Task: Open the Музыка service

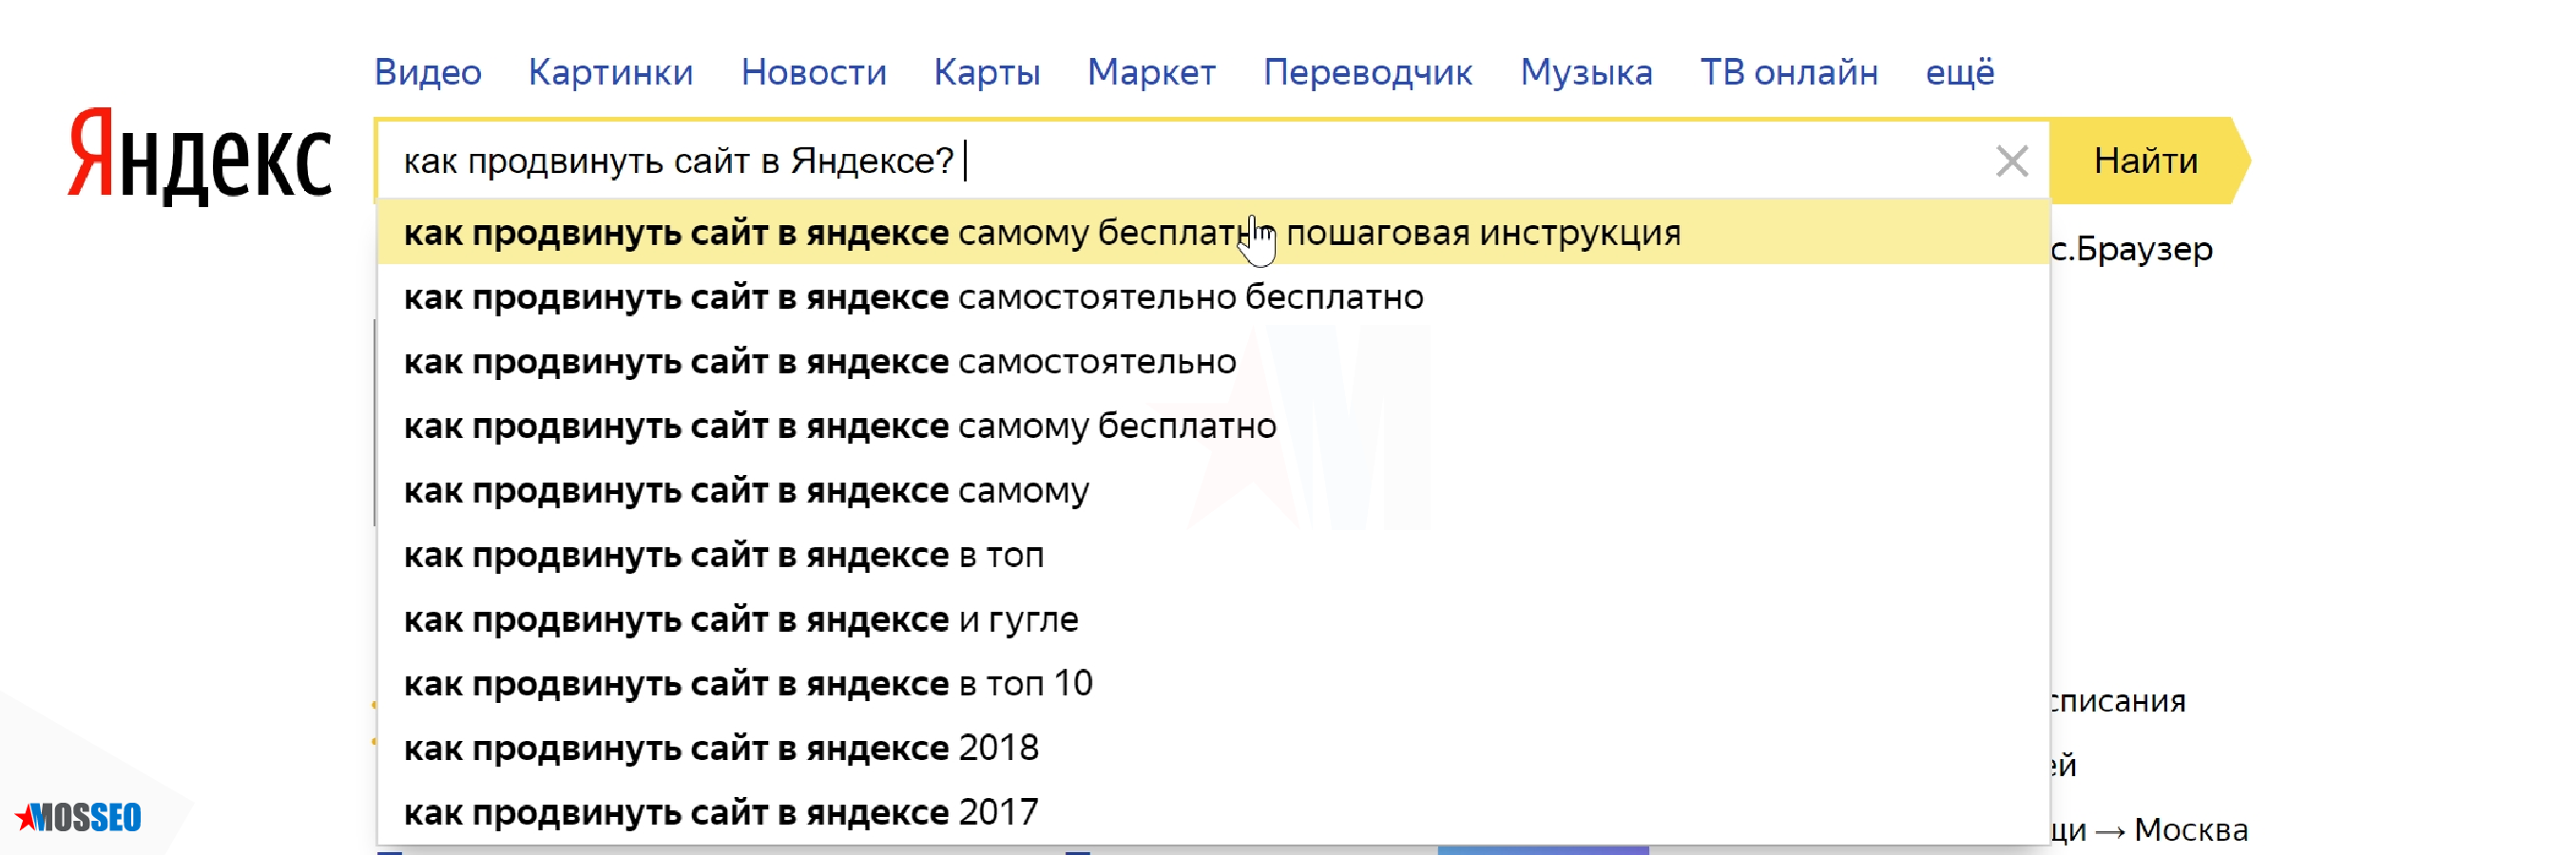Action: 1586,71
